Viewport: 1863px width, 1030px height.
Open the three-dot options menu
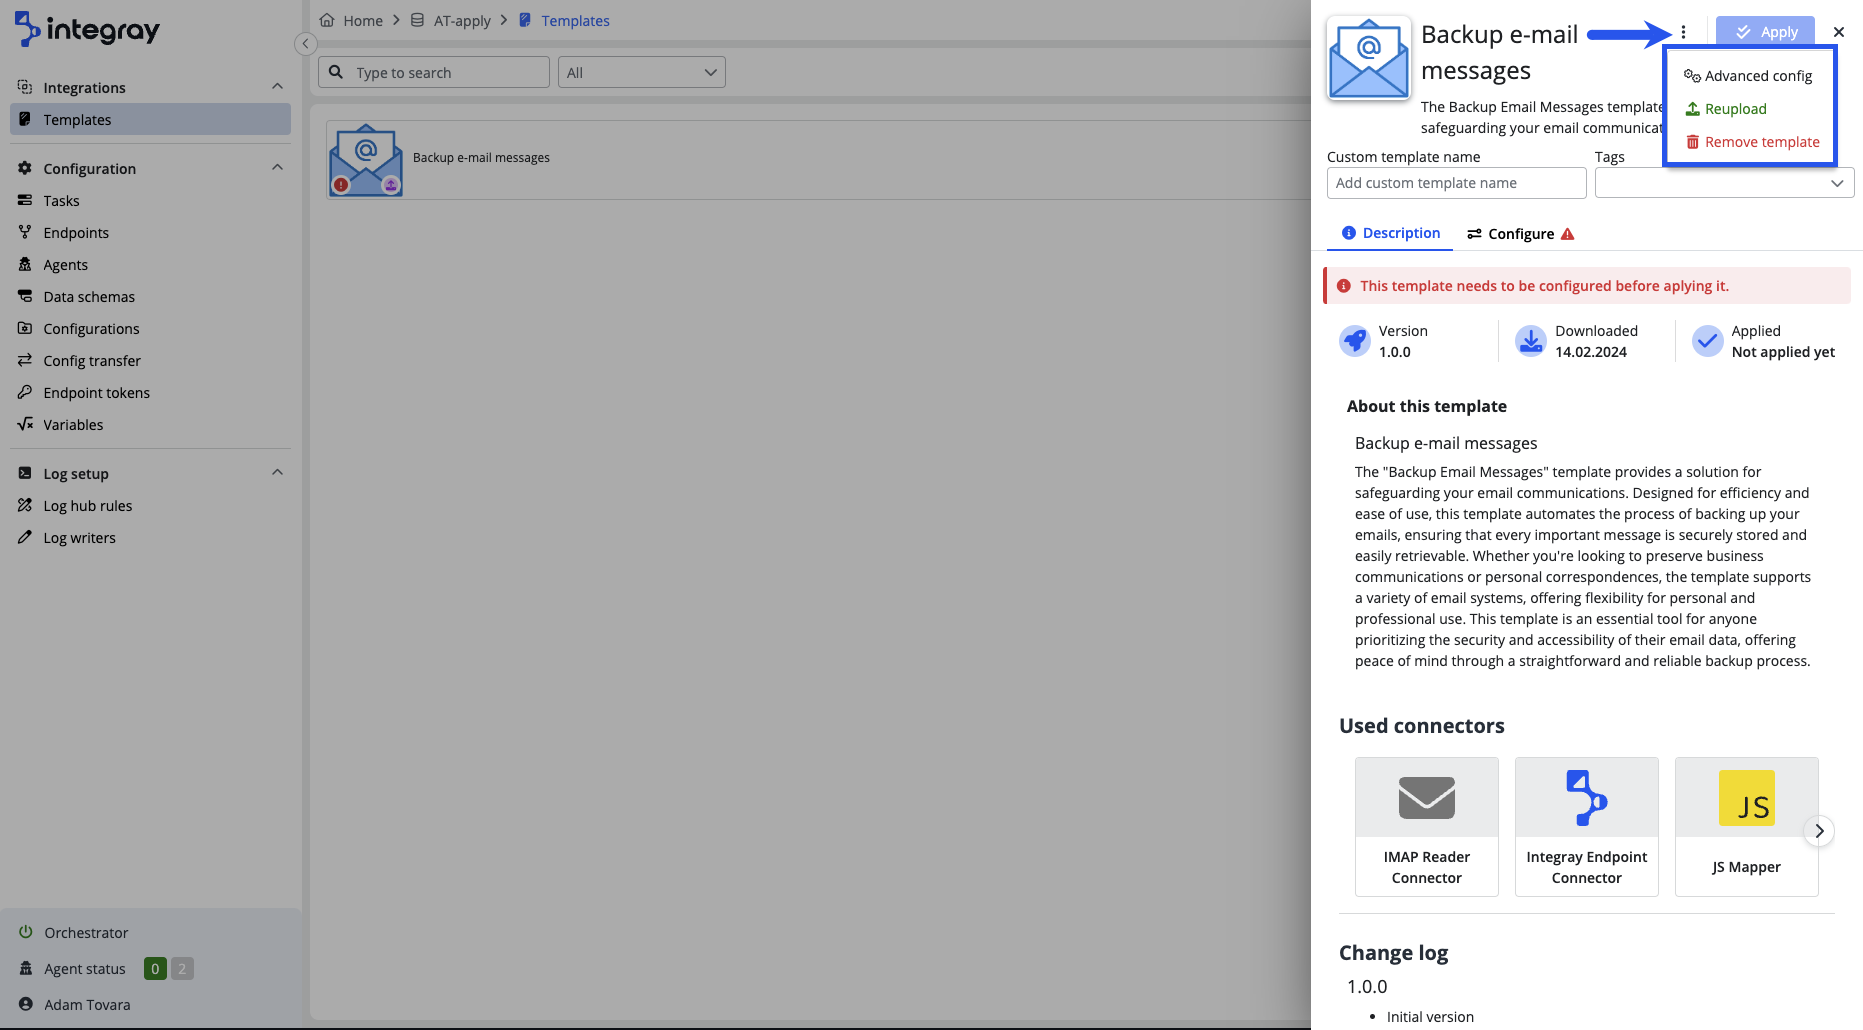pos(1683,32)
